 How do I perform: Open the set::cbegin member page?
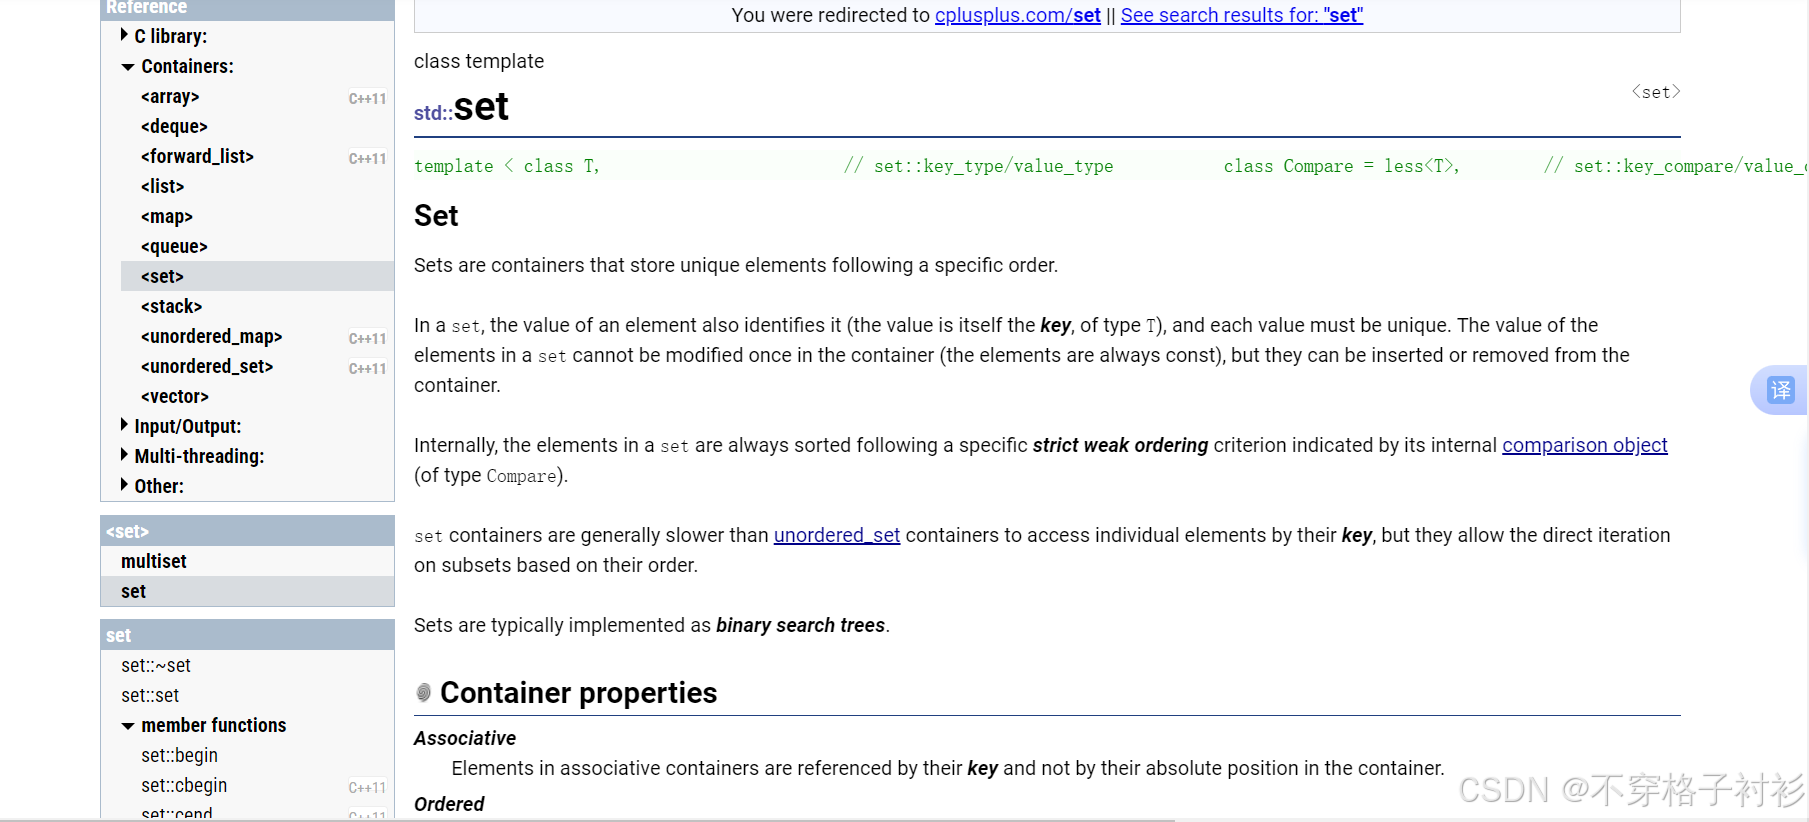[x=184, y=785]
